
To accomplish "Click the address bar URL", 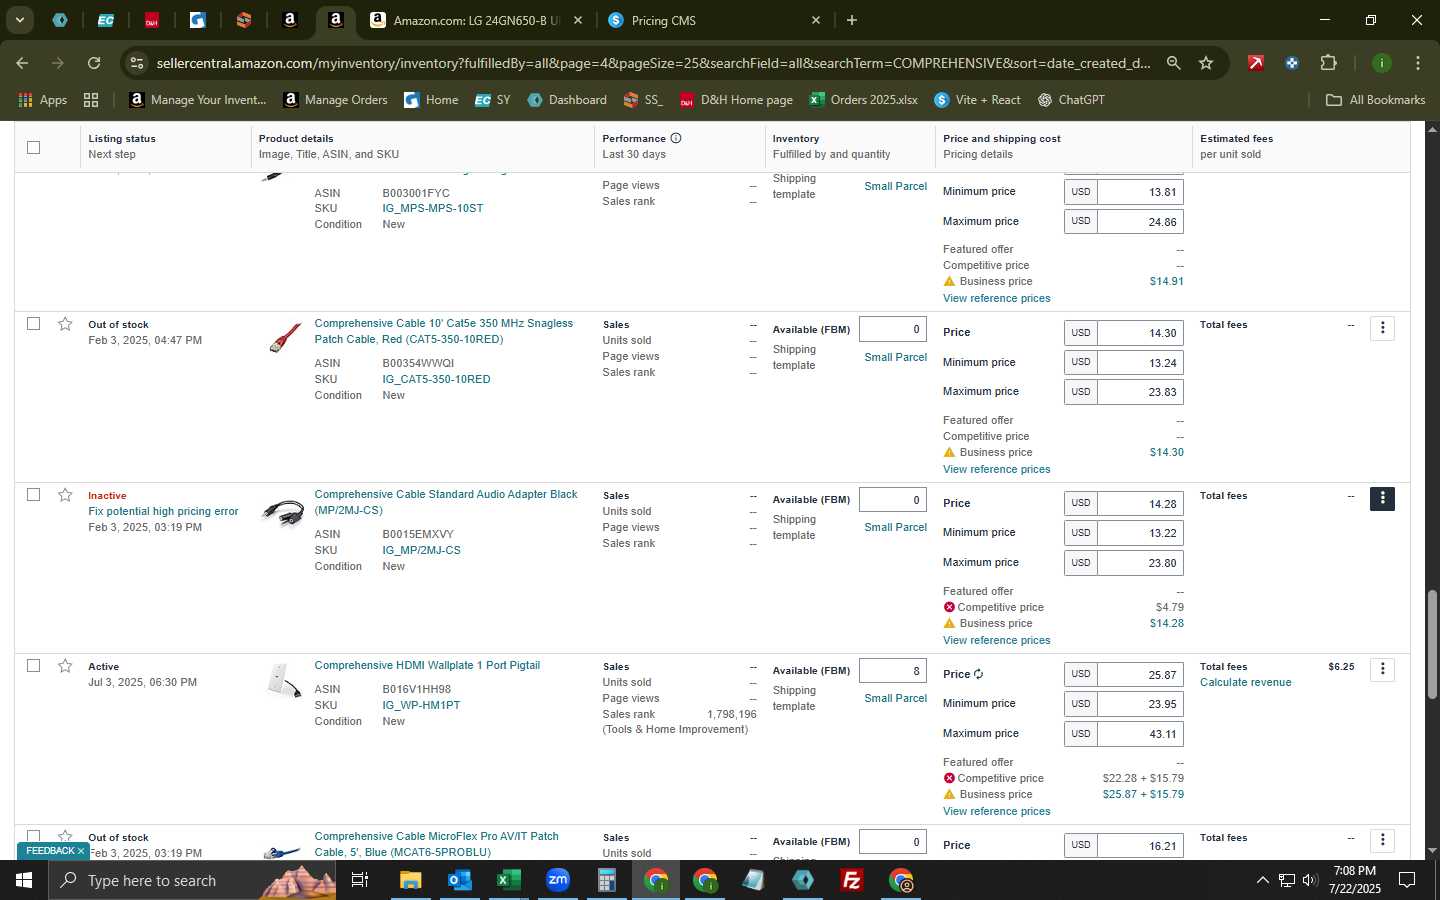I will coord(653,63).
